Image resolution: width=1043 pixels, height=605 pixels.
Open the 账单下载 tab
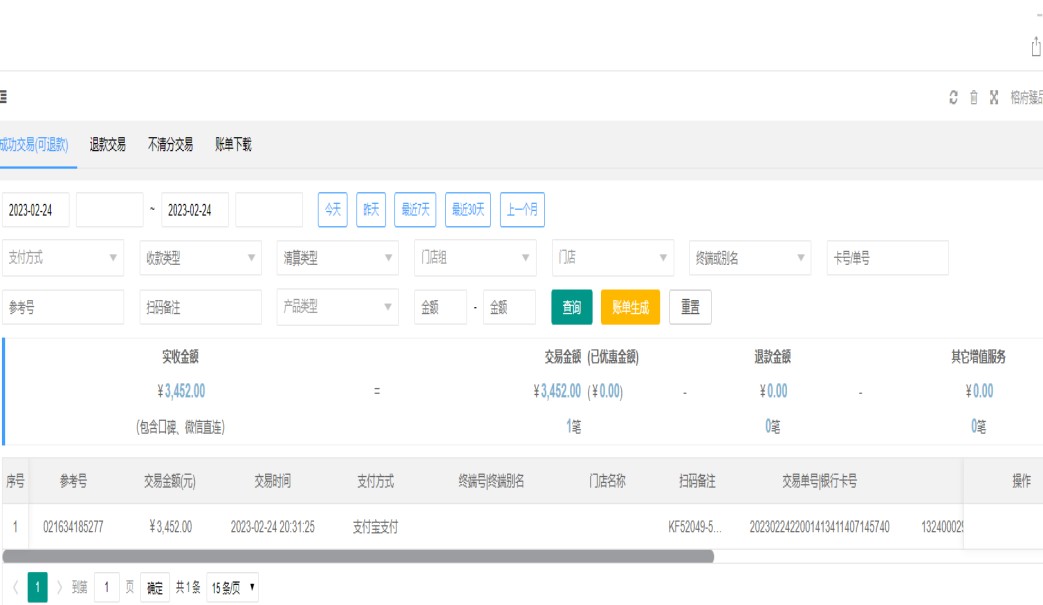(233, 145)
